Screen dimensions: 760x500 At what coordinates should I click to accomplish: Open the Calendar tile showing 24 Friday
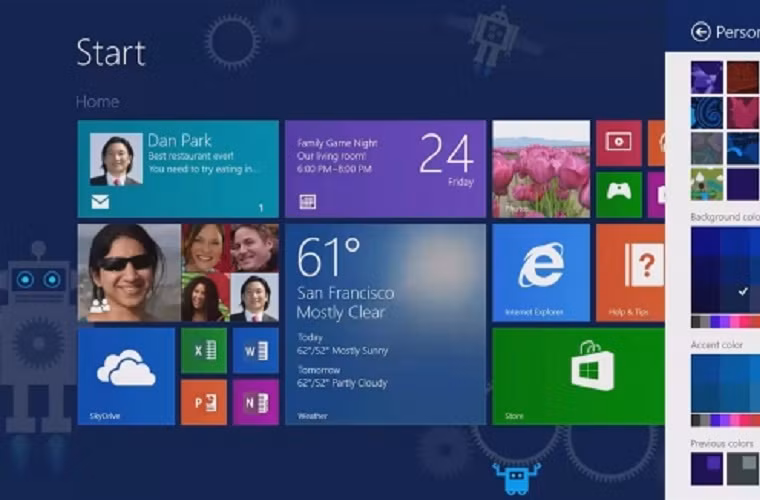coord(385,169)
